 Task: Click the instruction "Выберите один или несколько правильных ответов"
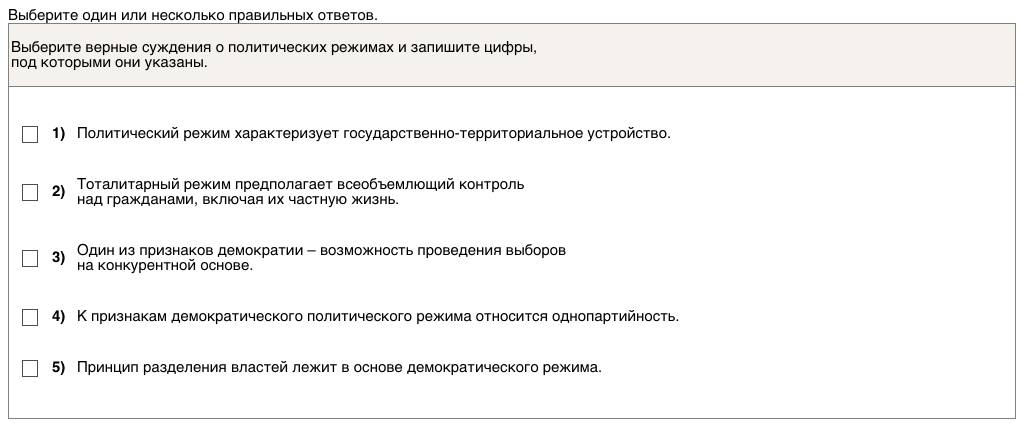(x=193, y=16)
